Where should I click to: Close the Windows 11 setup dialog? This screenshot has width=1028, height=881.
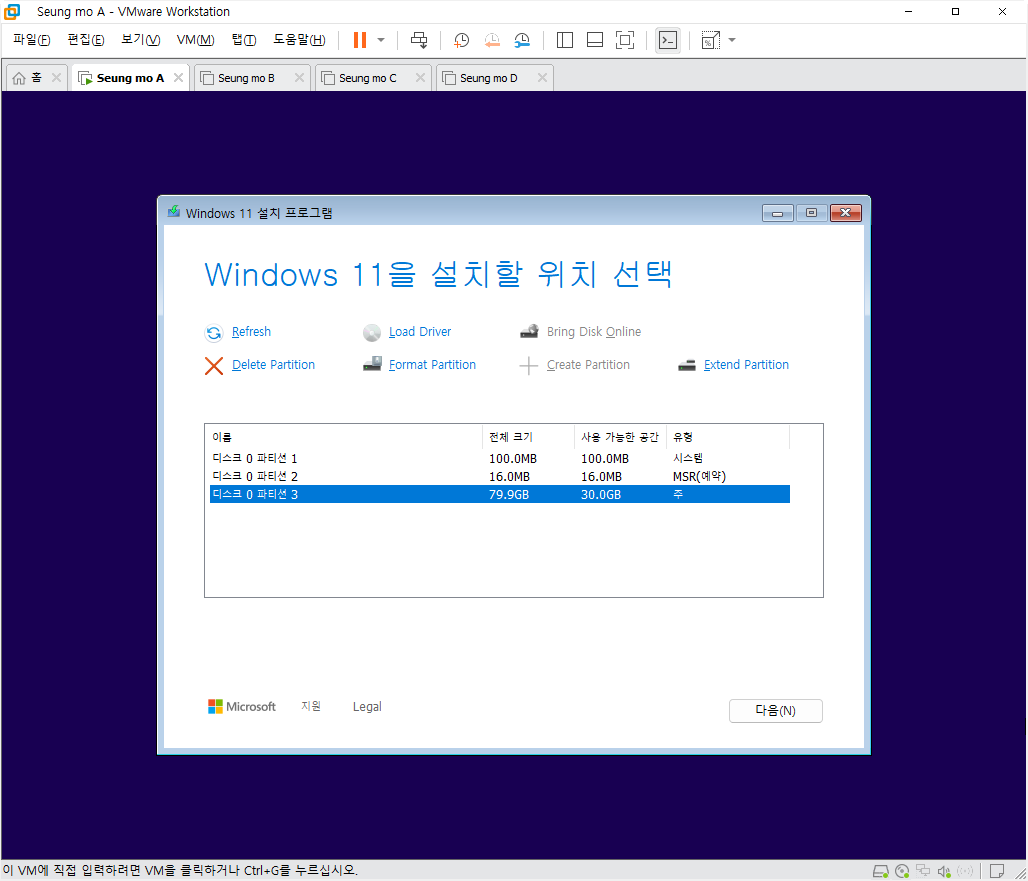[x=846, y=213]
